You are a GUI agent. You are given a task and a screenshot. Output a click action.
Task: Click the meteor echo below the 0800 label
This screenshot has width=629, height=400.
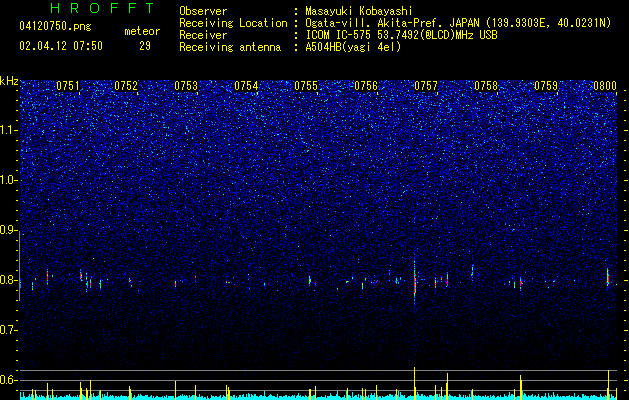coord(608,278)
